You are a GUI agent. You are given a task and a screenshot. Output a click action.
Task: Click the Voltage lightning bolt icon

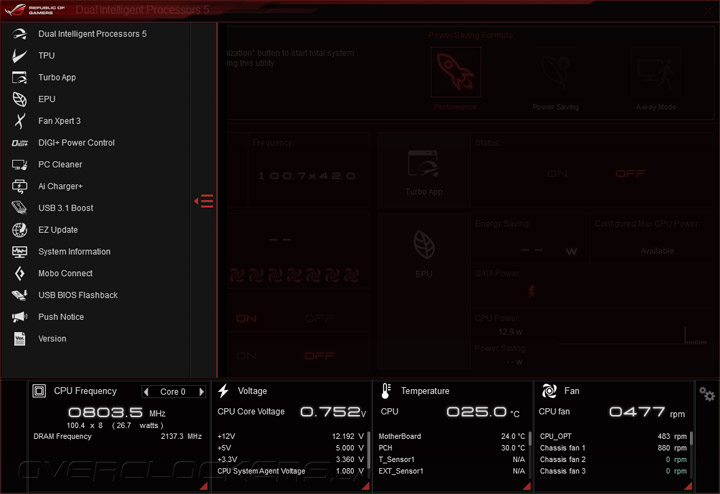coord(224,391)
